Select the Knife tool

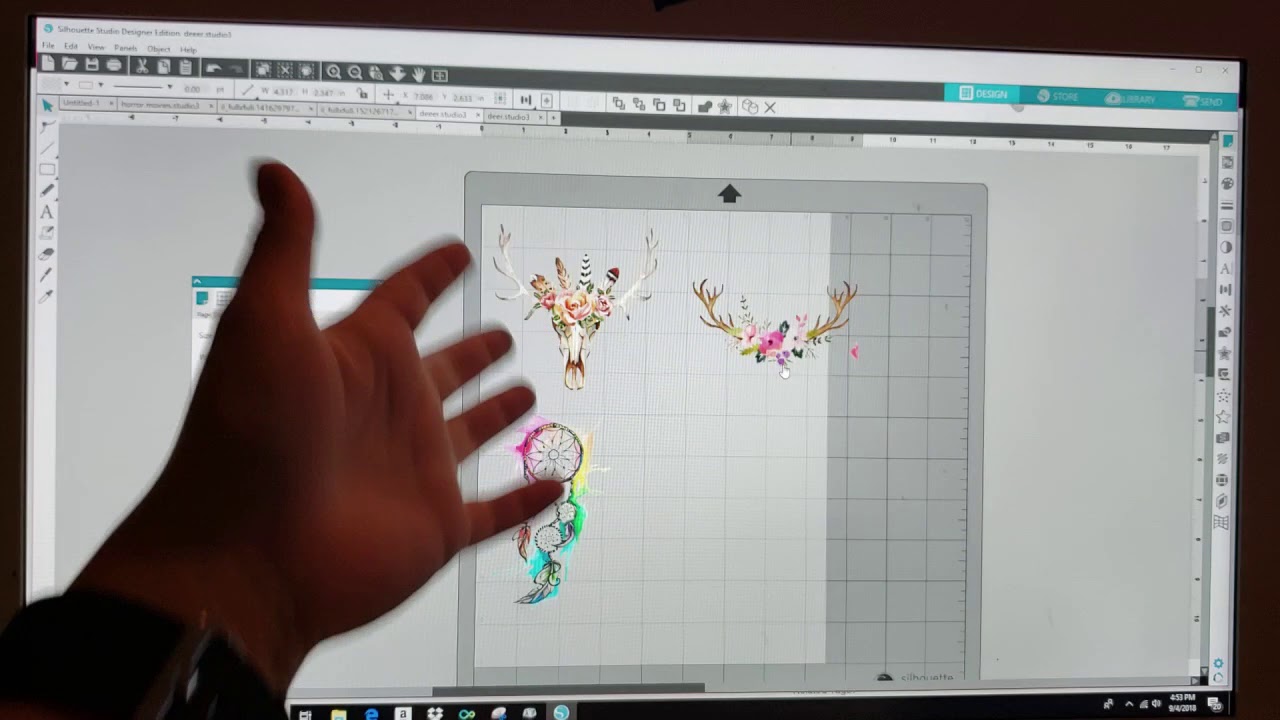coord(46,276)
